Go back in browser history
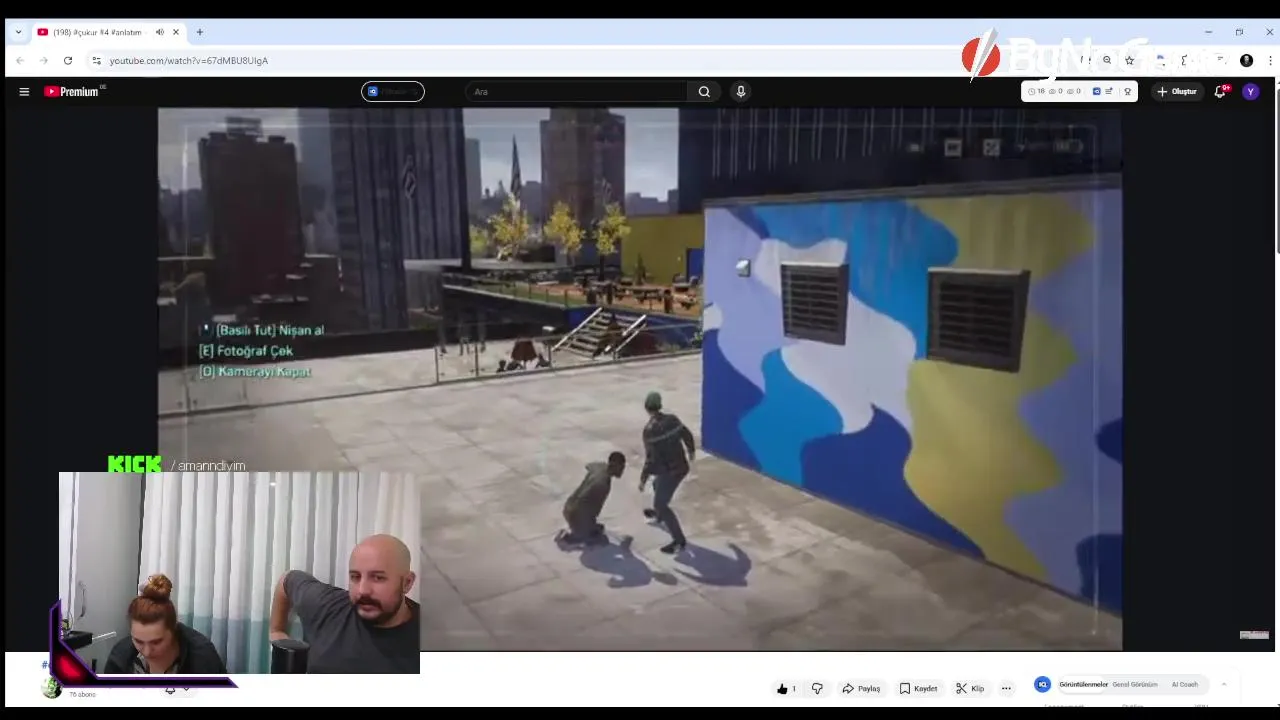Screen dimensions: 1280x720 20,60
